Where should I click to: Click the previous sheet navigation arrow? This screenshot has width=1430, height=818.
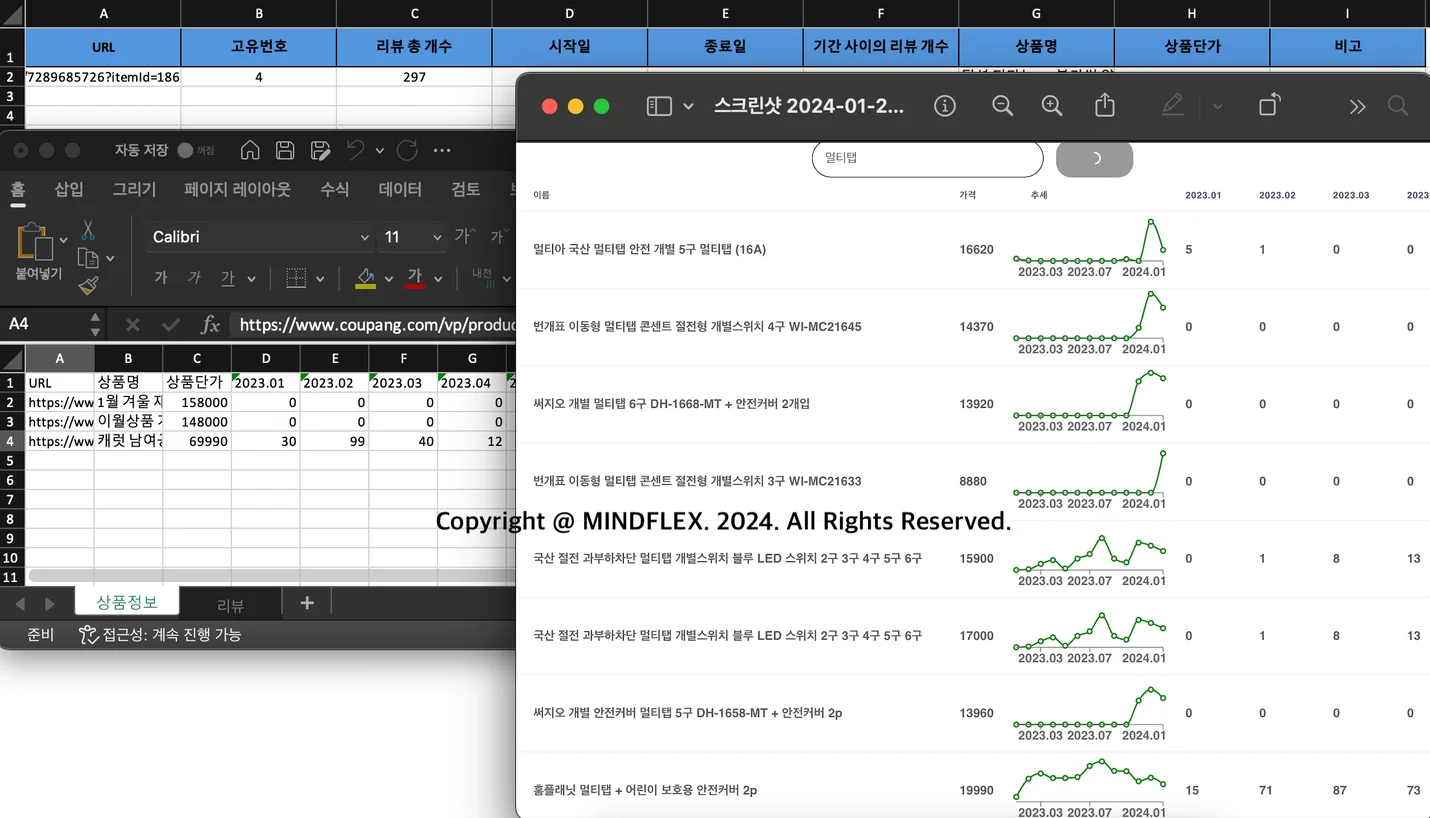click(20, 604)
